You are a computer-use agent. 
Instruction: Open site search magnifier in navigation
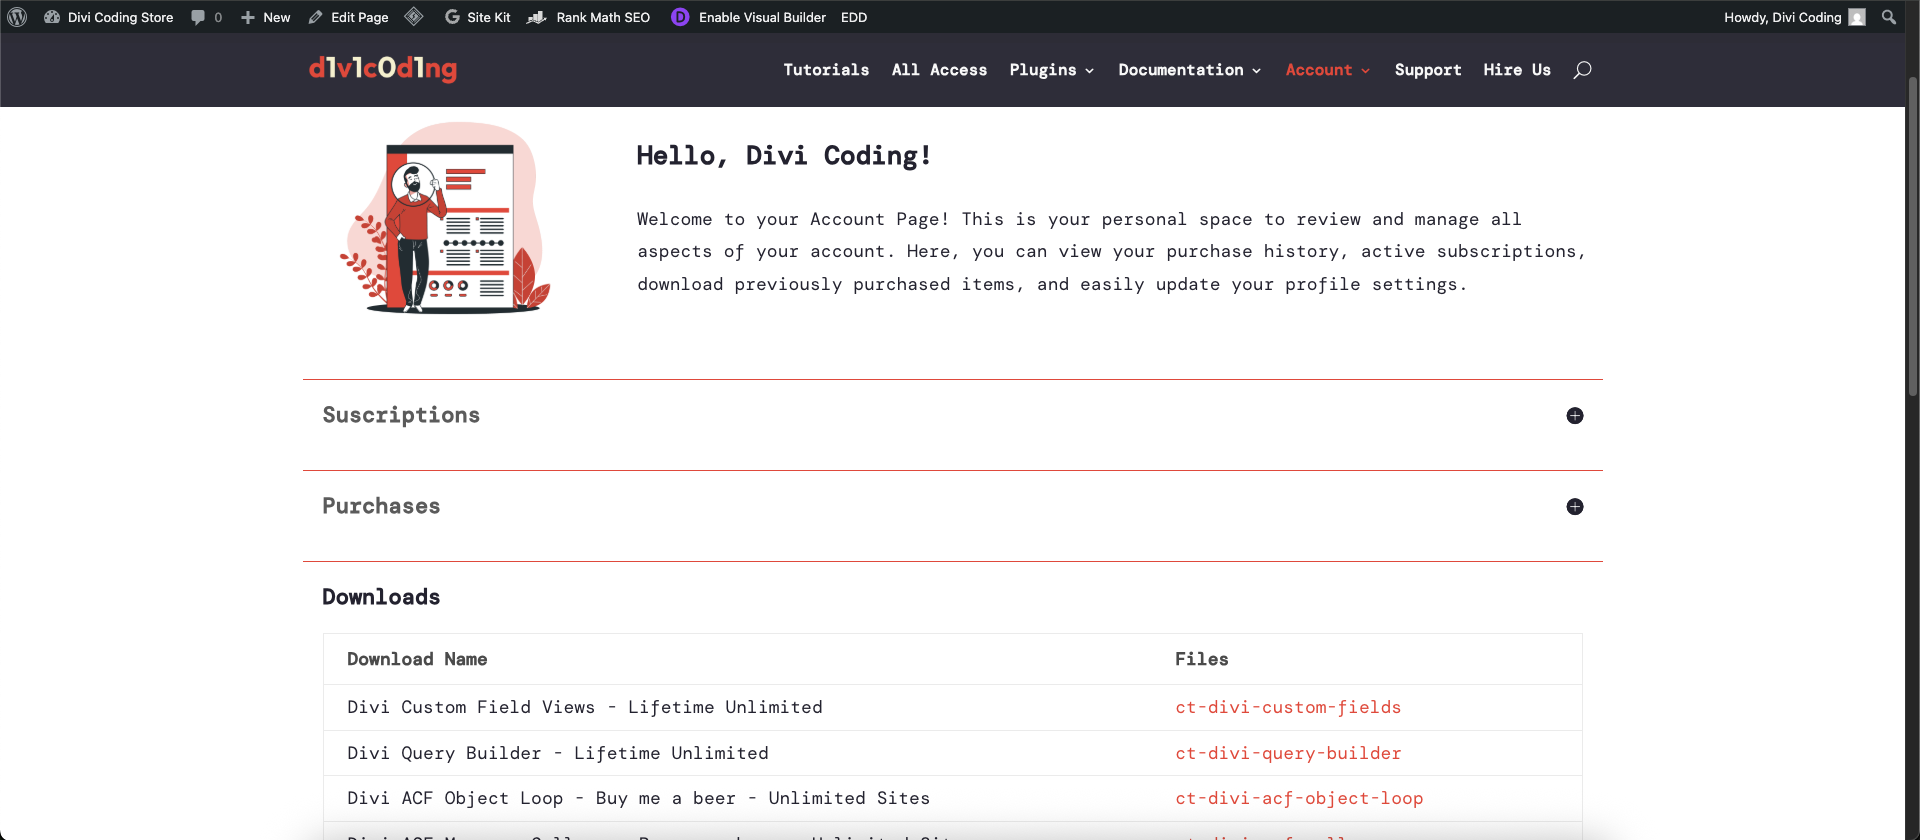(1582, 70)
